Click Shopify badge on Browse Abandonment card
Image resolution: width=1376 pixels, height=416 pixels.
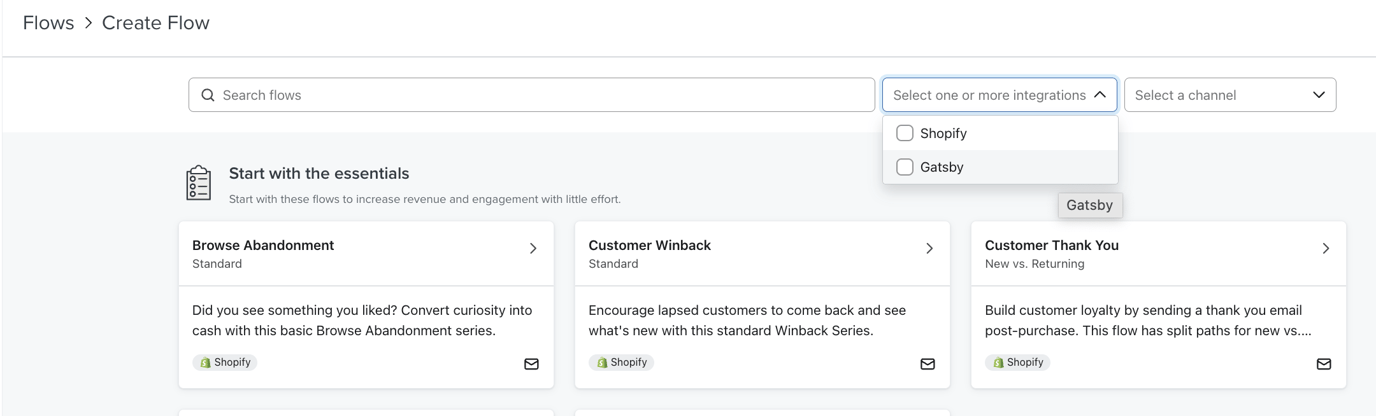pyautogui.click(x=225, y=362)
